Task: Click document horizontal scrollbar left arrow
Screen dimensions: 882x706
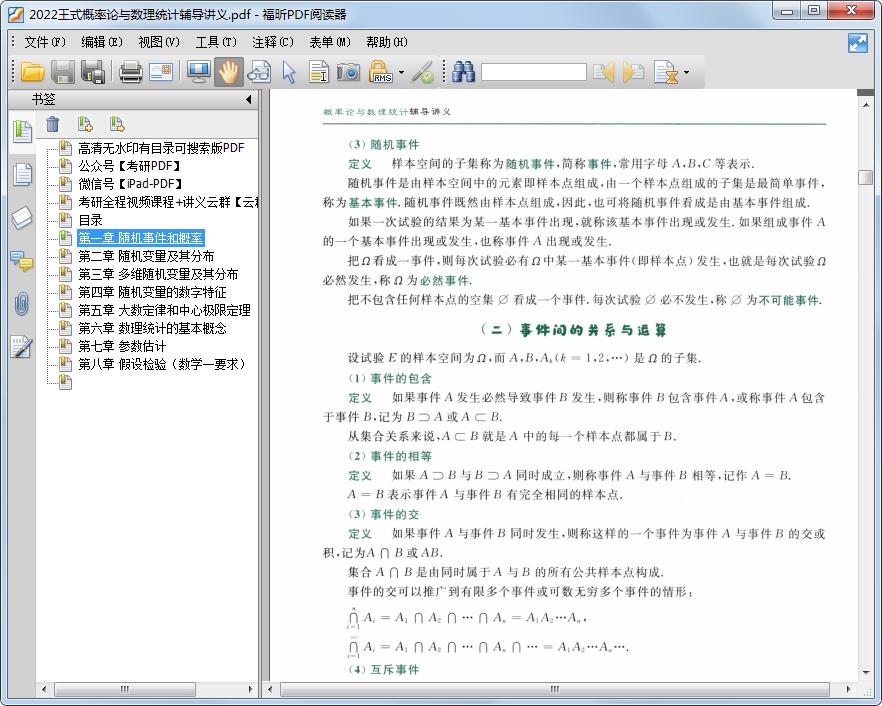Action: pyautogui.click(x=270, y=689)
